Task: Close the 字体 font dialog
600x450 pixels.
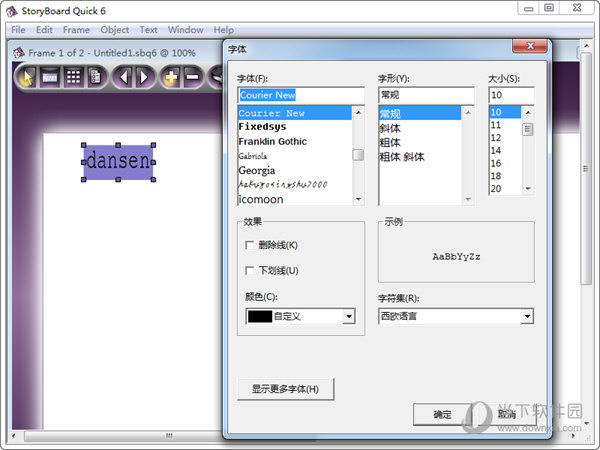Action: pos(530,46)
